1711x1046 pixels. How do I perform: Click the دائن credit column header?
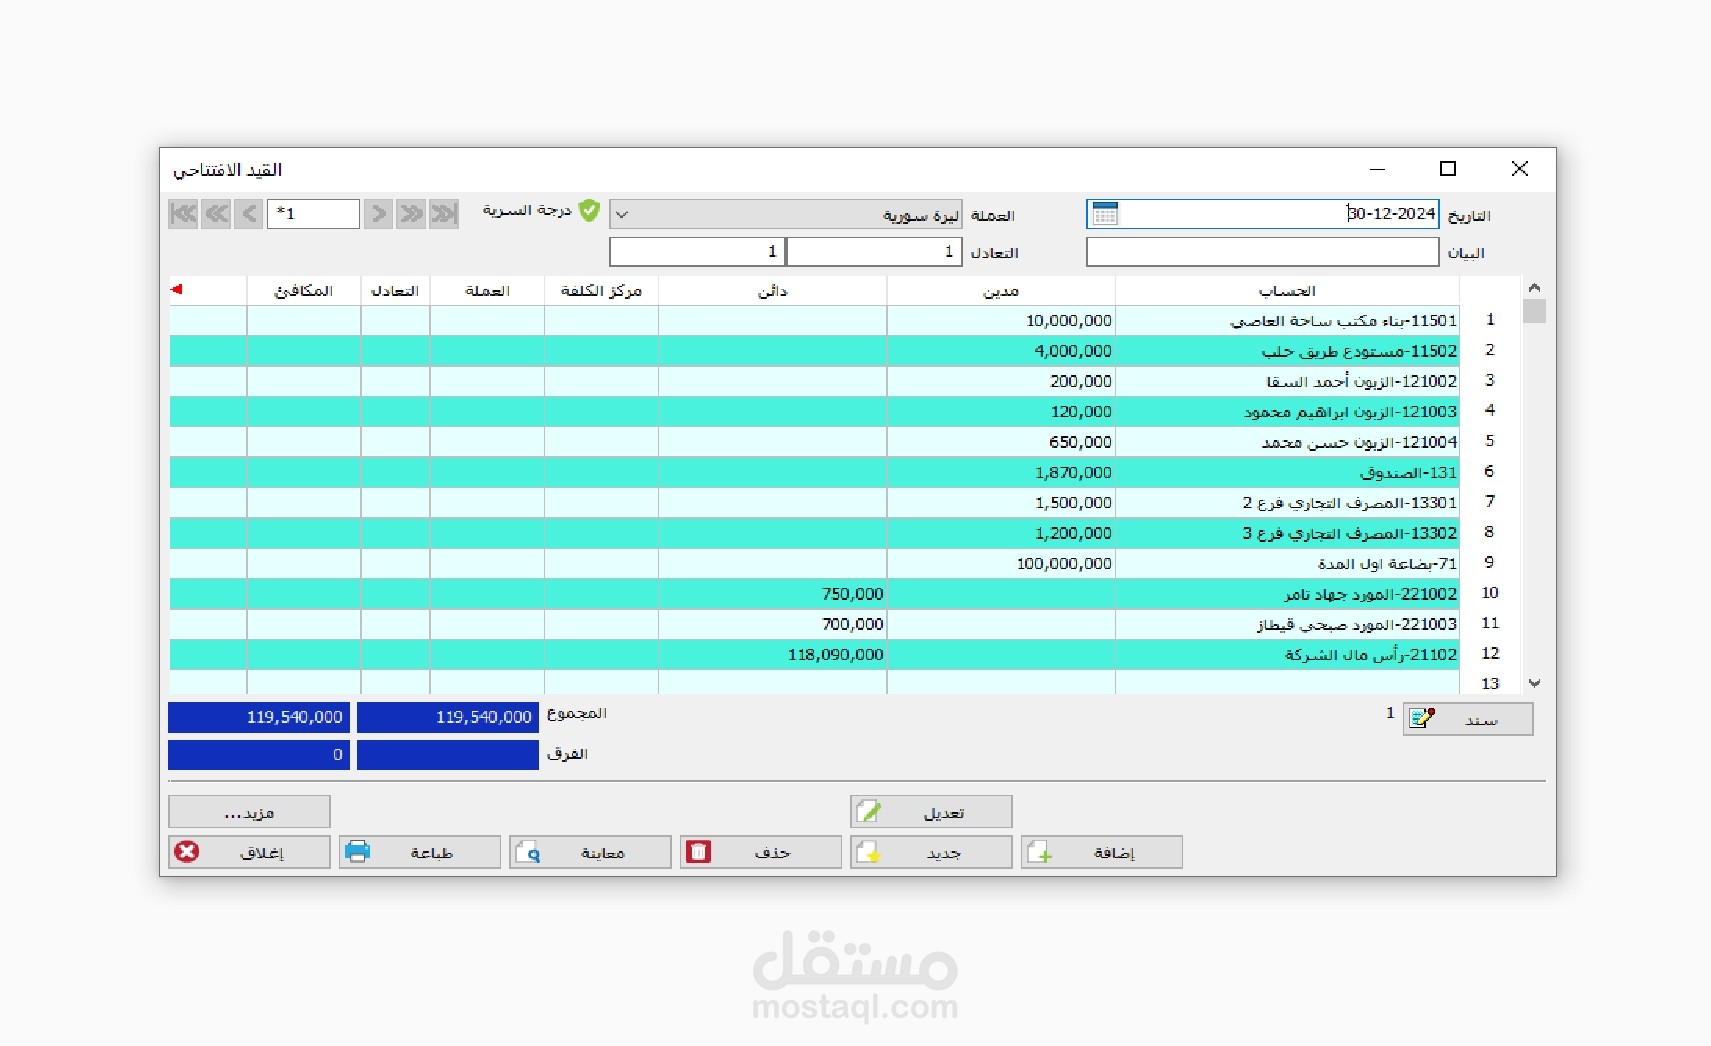click(772, 291)
